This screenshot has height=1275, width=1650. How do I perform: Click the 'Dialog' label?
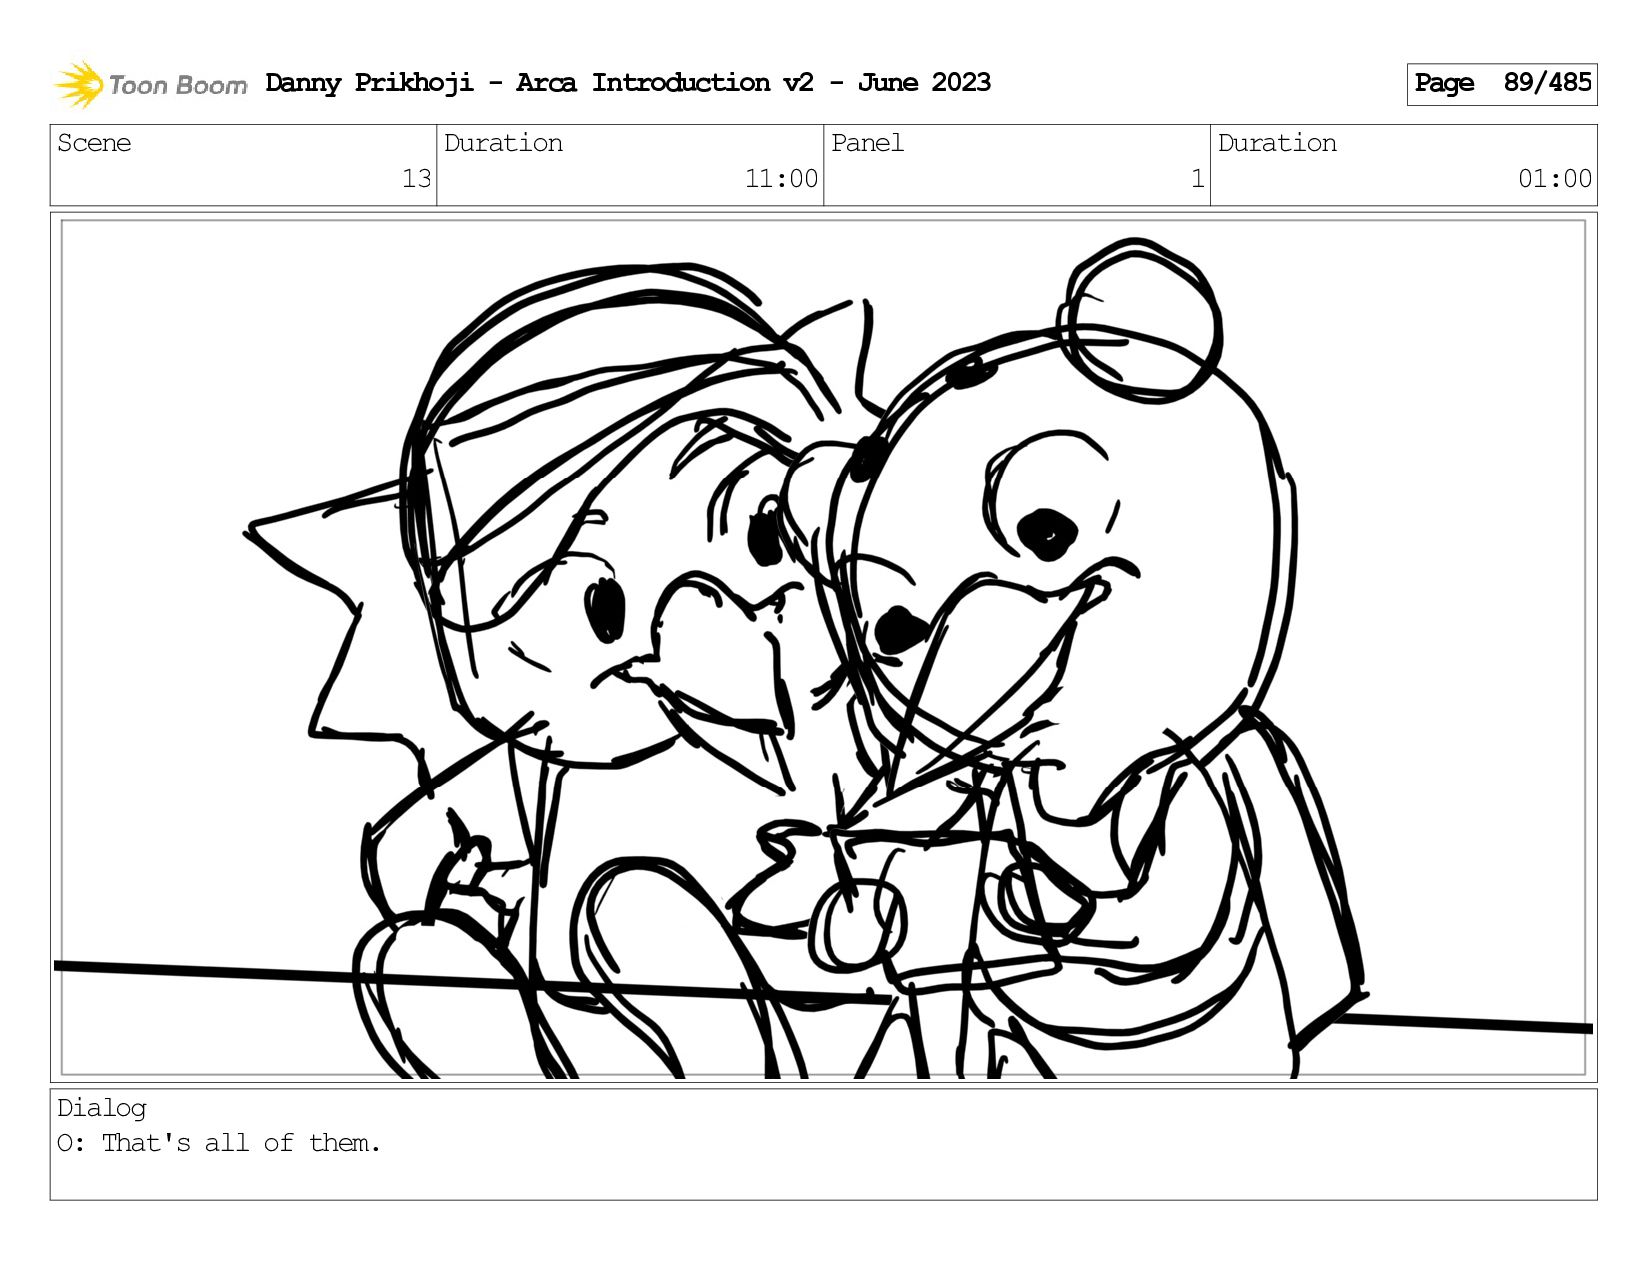(101, 1108)
